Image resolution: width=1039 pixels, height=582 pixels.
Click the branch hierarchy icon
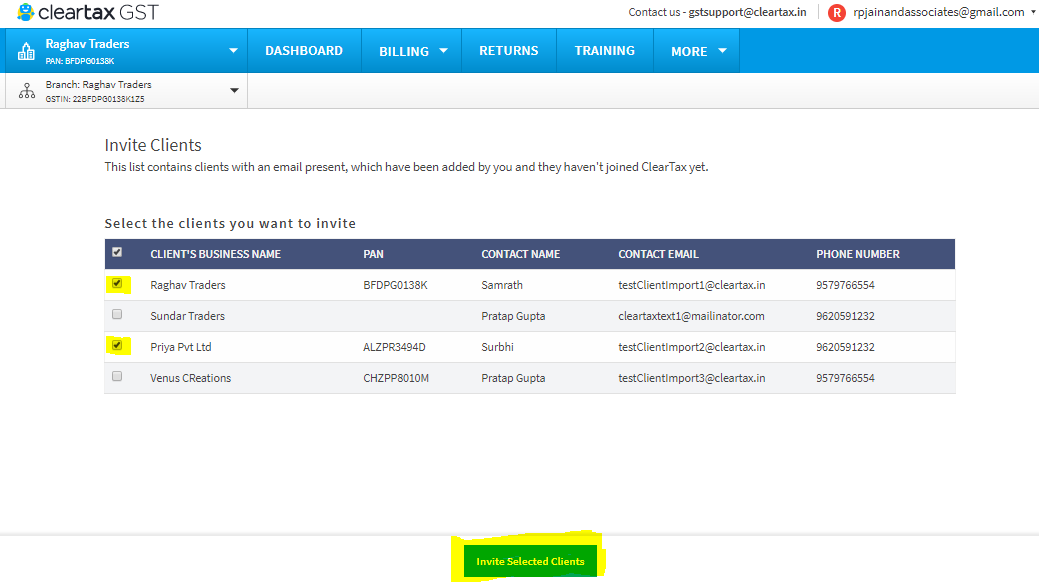point(27,91)
